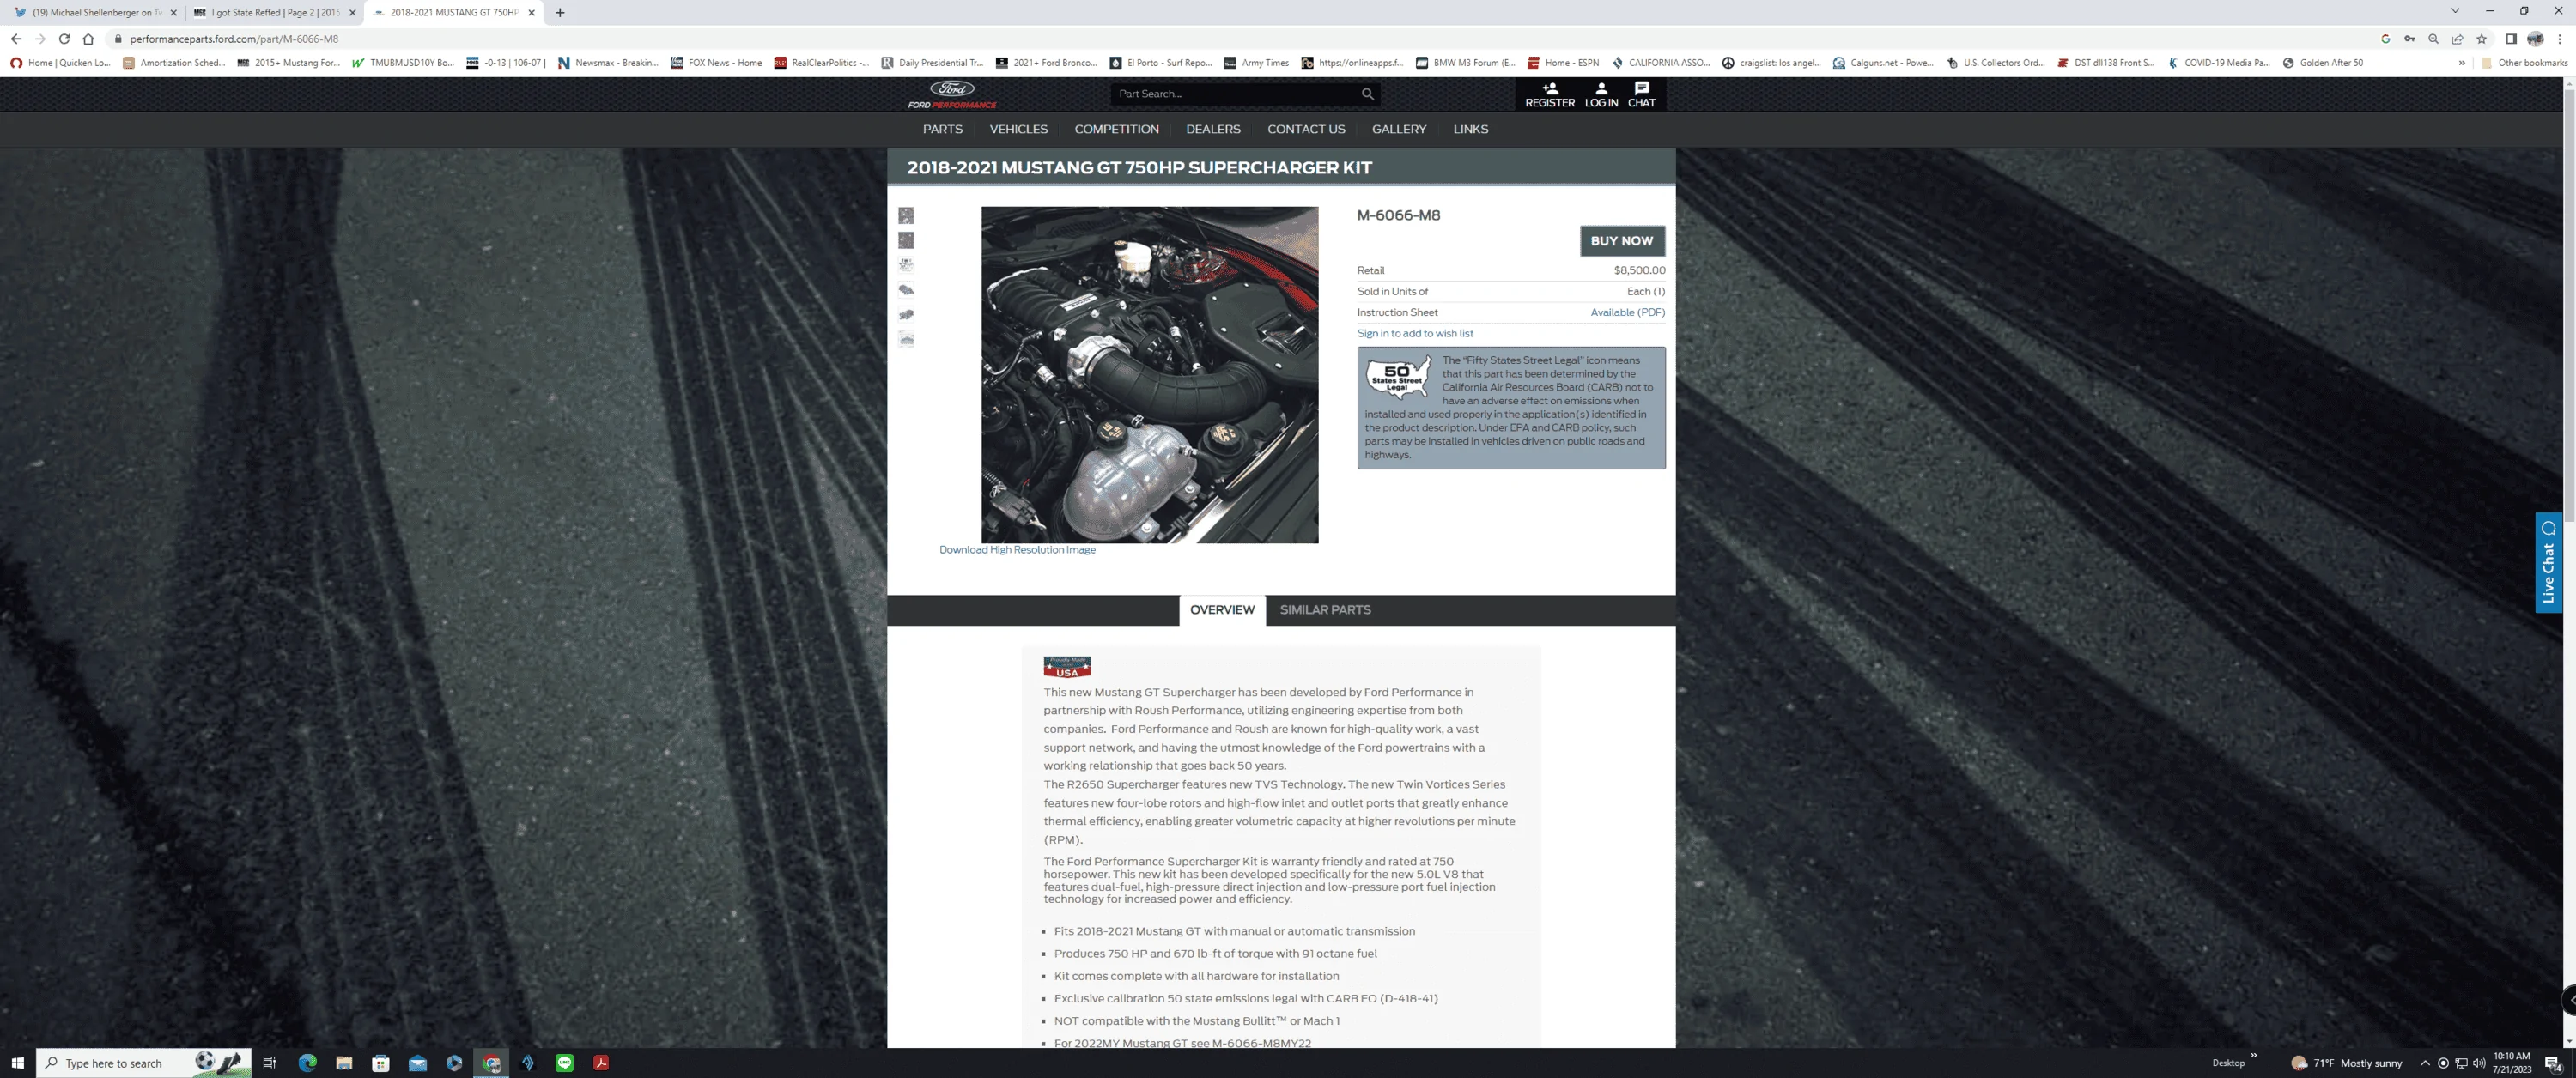
Task: Open the VEHICLES menu
Action: [x=1018, y=129]
